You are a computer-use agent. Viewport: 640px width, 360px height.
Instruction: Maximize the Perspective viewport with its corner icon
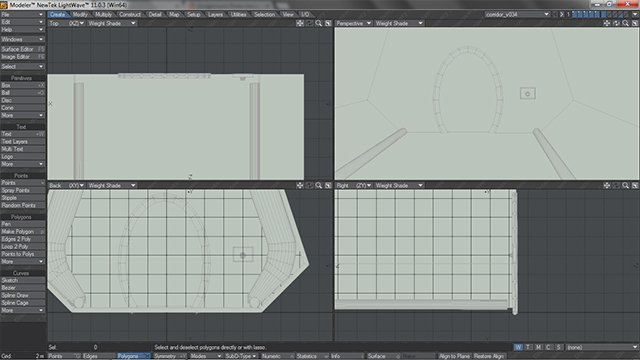click(635, 23)
